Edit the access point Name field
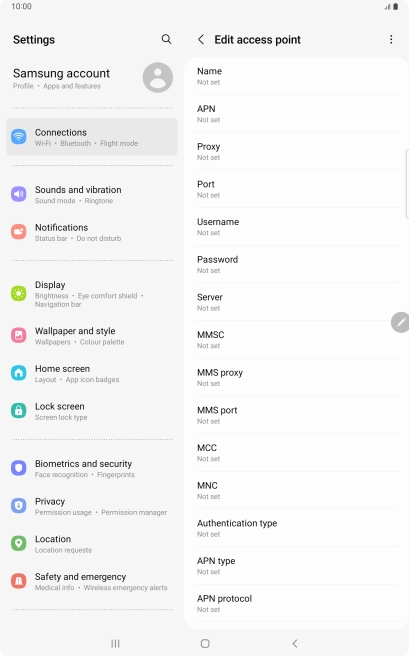Screen dimensions: 409x656 296,76
